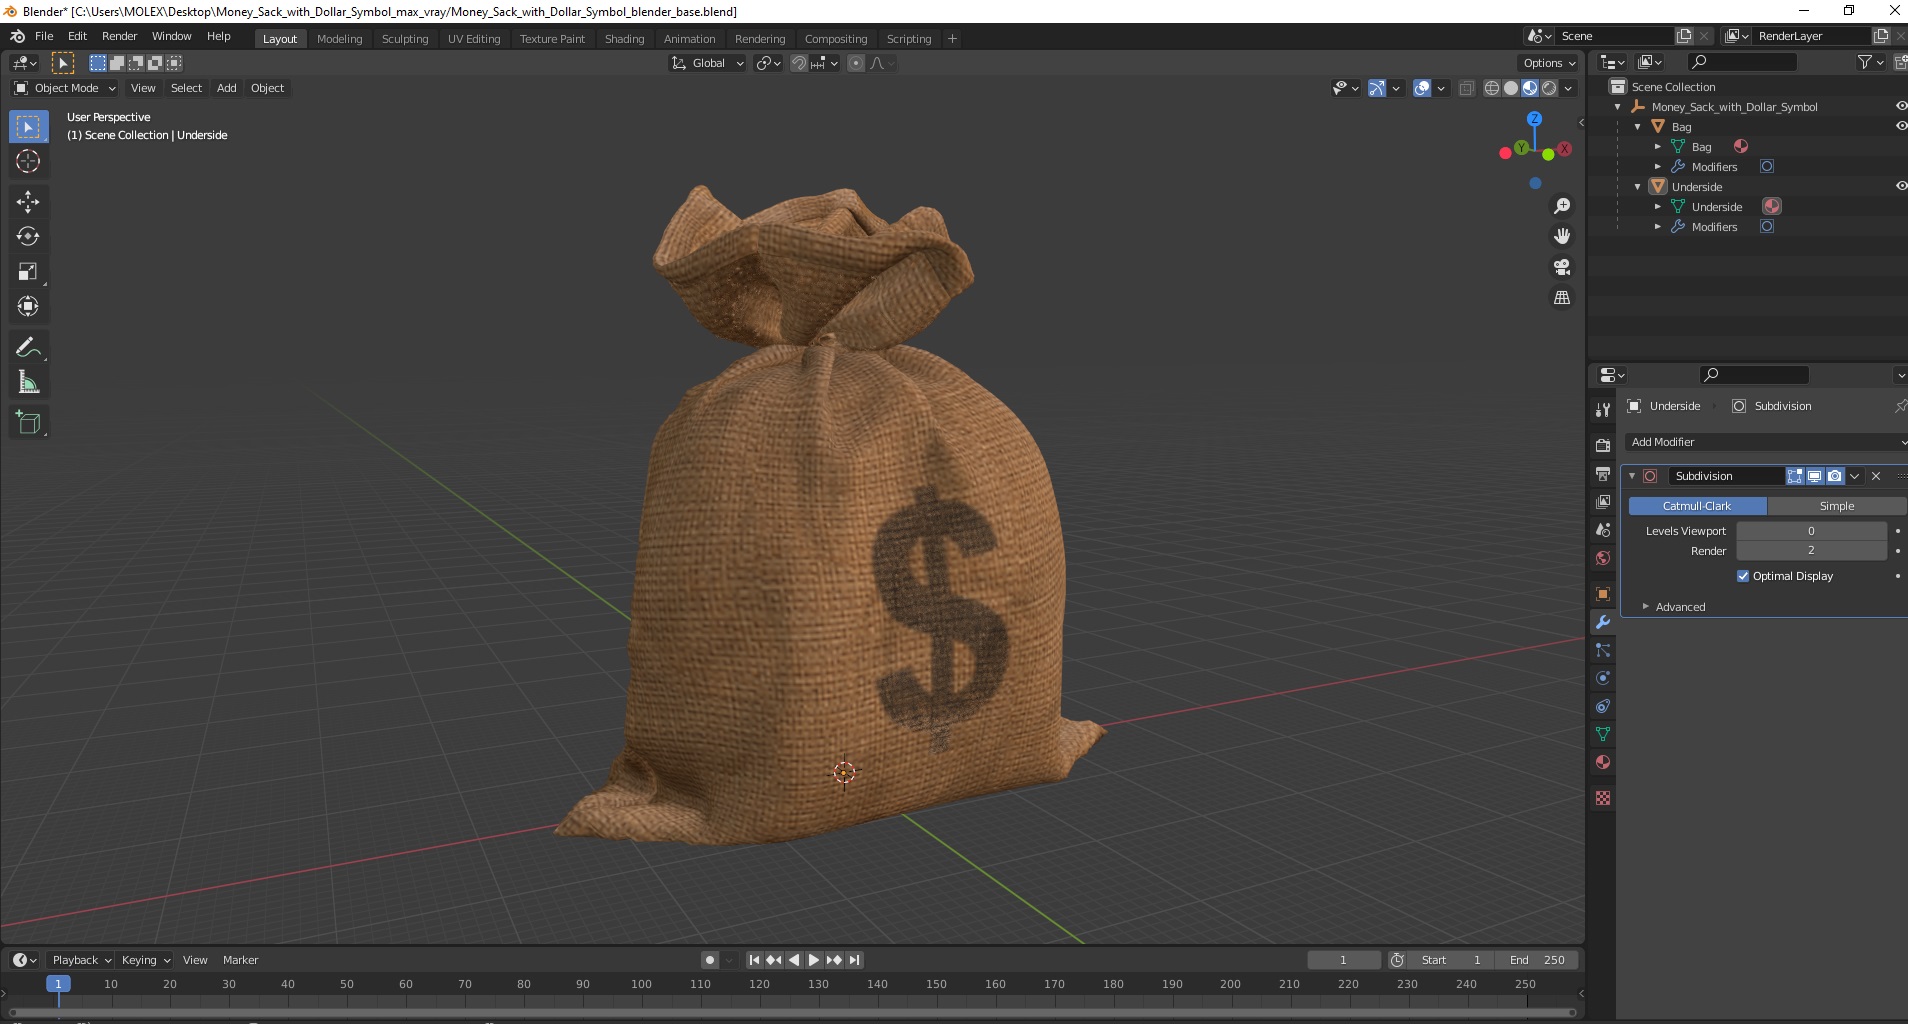Image resolution: width=1908 pixels, height=1024 pixels.
Task: Hide Money_Sack_with_Dollar_Symbol collection in outliner
Action: tap(1901, 106)
